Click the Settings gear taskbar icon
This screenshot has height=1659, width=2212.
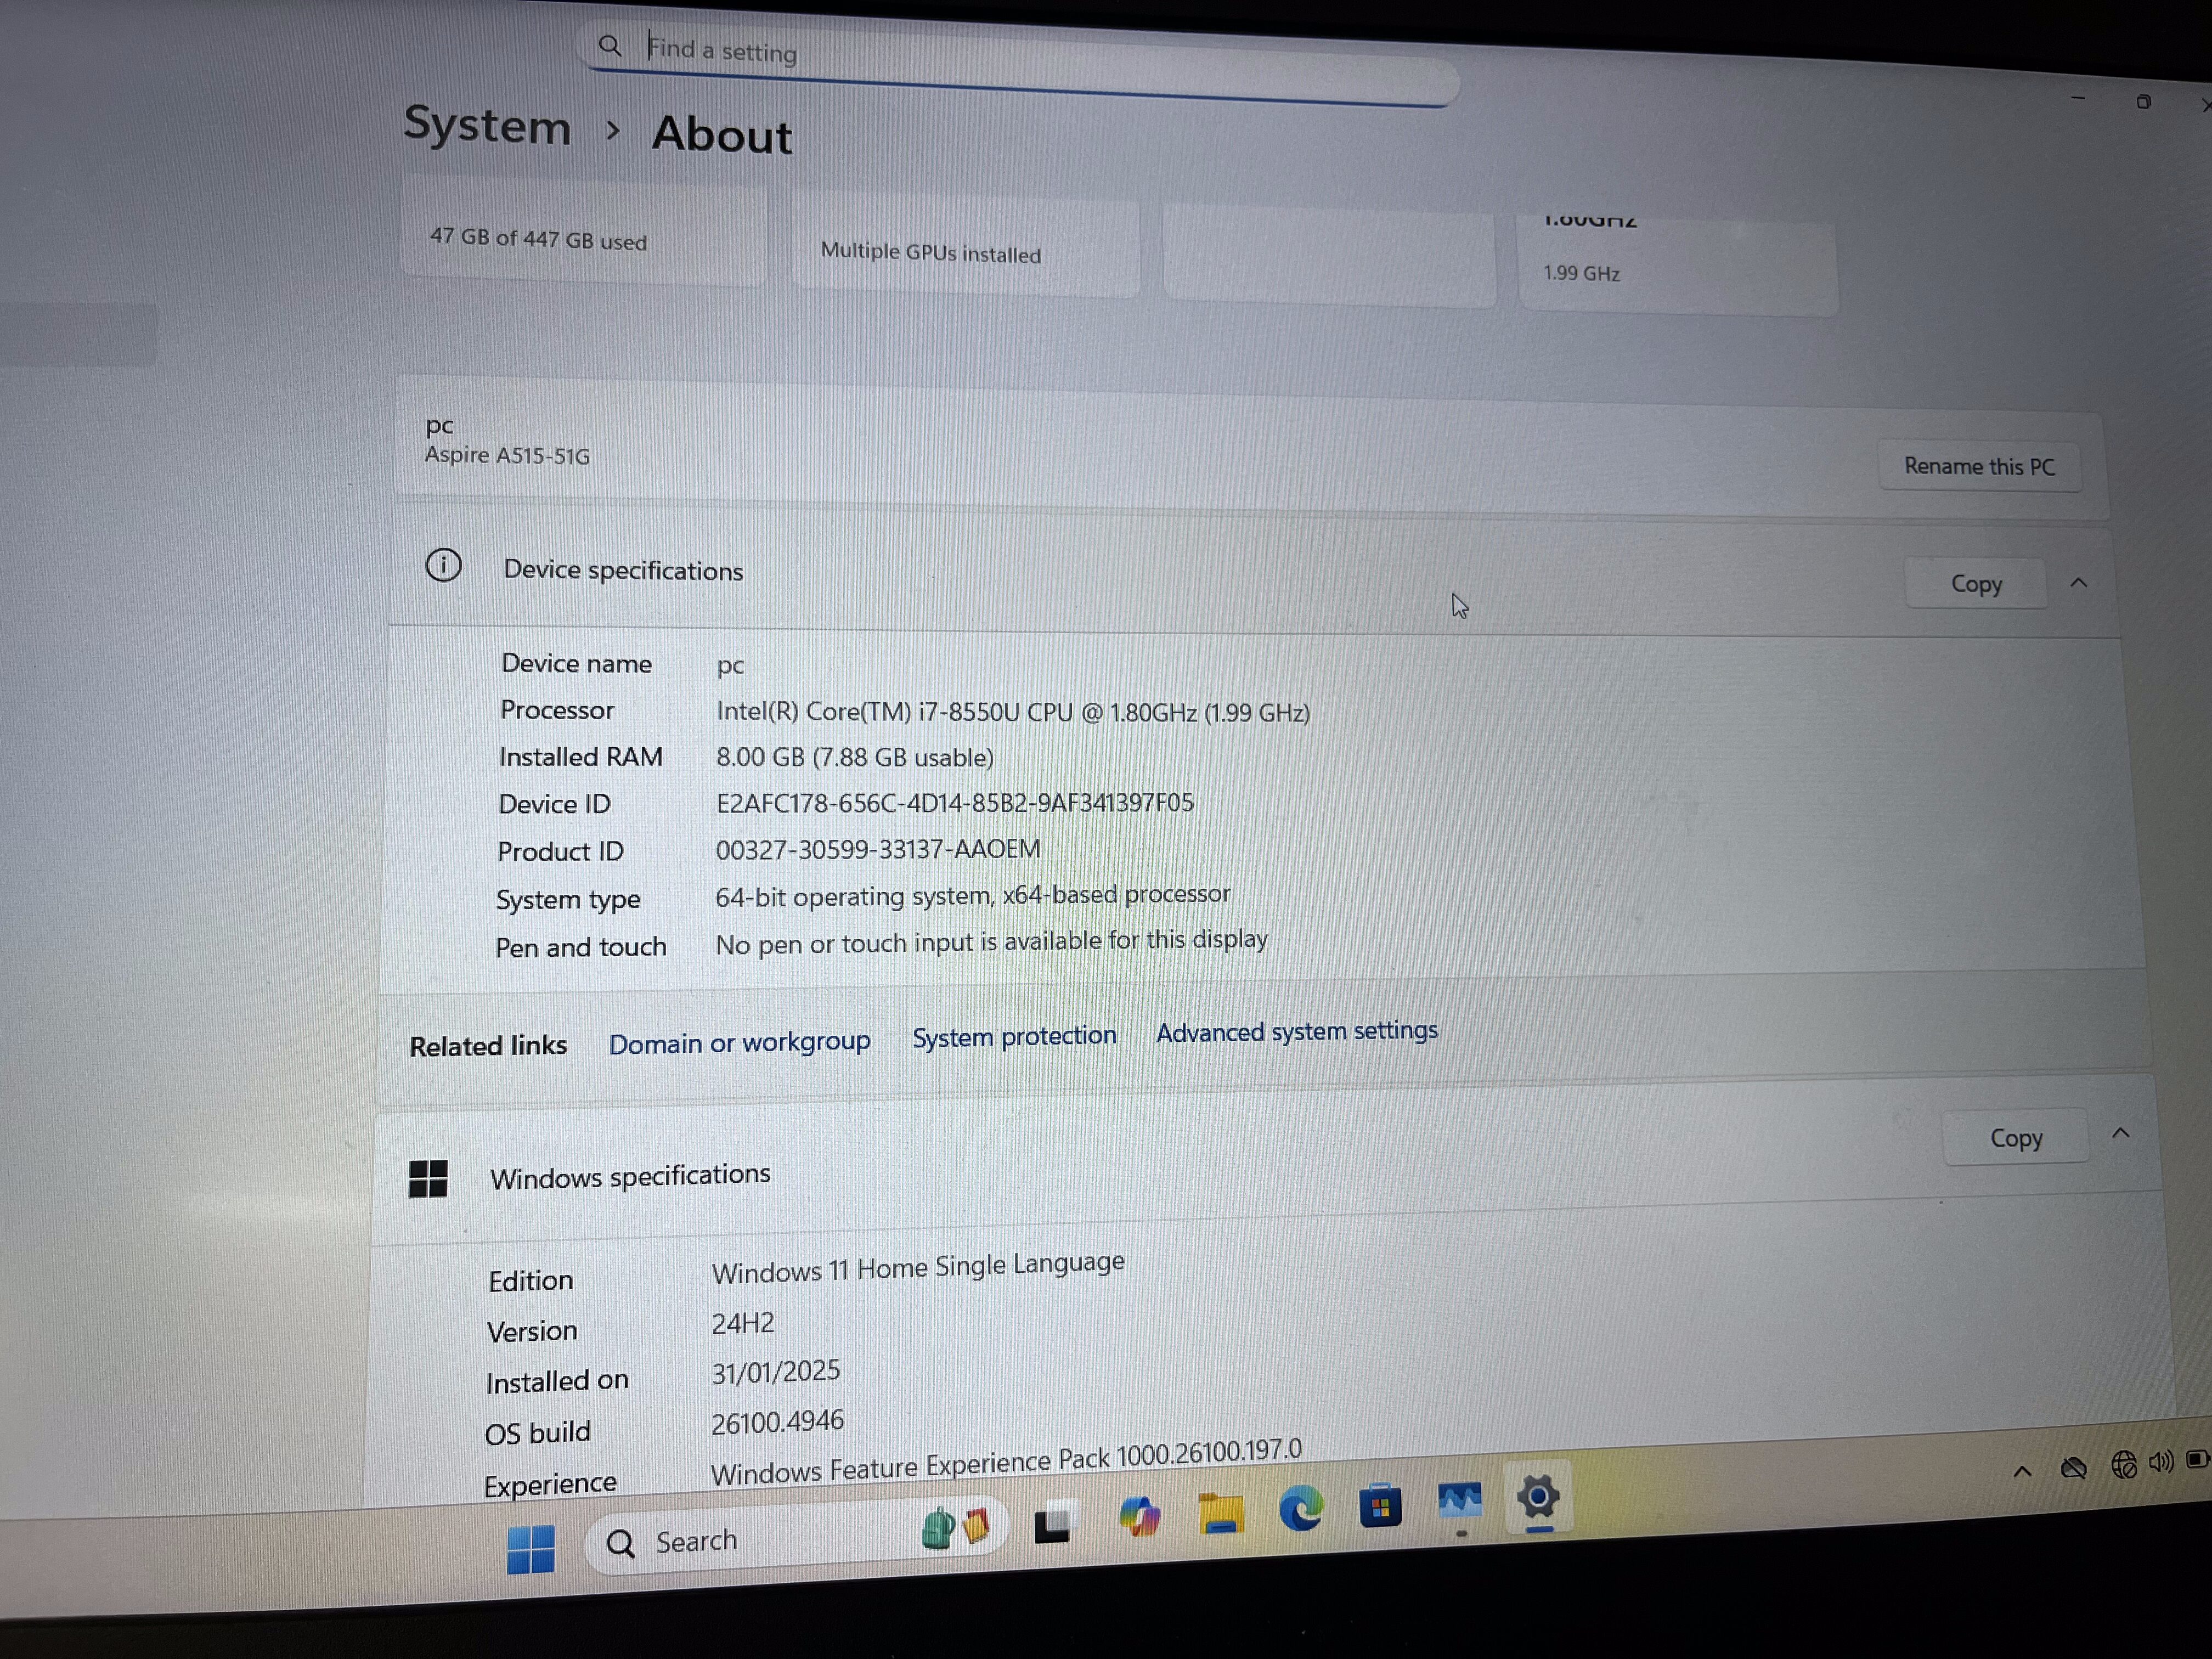click(x=1538, y=1497)
